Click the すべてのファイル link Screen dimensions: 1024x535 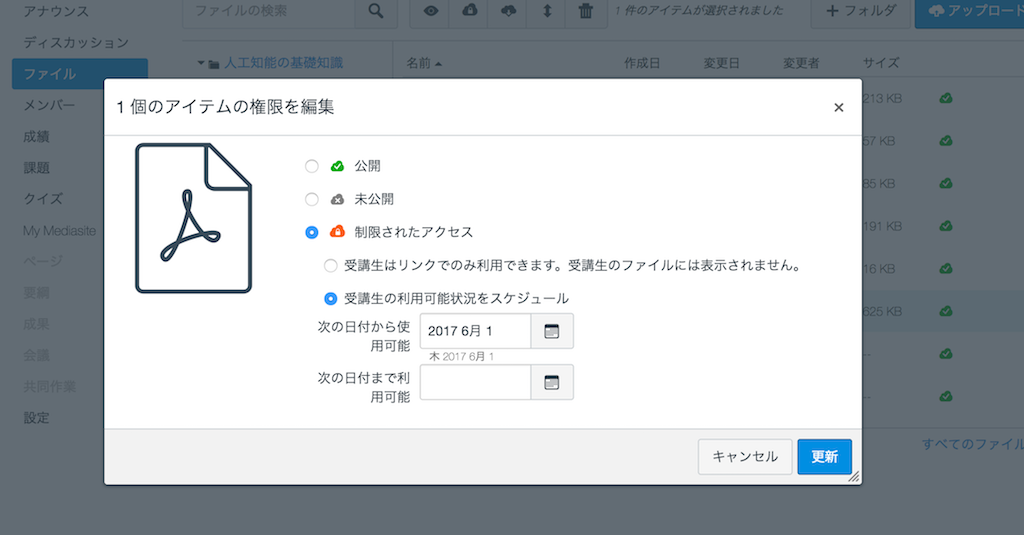click(972, 444)
